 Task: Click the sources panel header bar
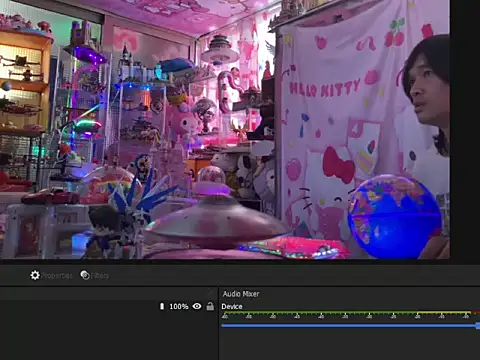[109, 293]
